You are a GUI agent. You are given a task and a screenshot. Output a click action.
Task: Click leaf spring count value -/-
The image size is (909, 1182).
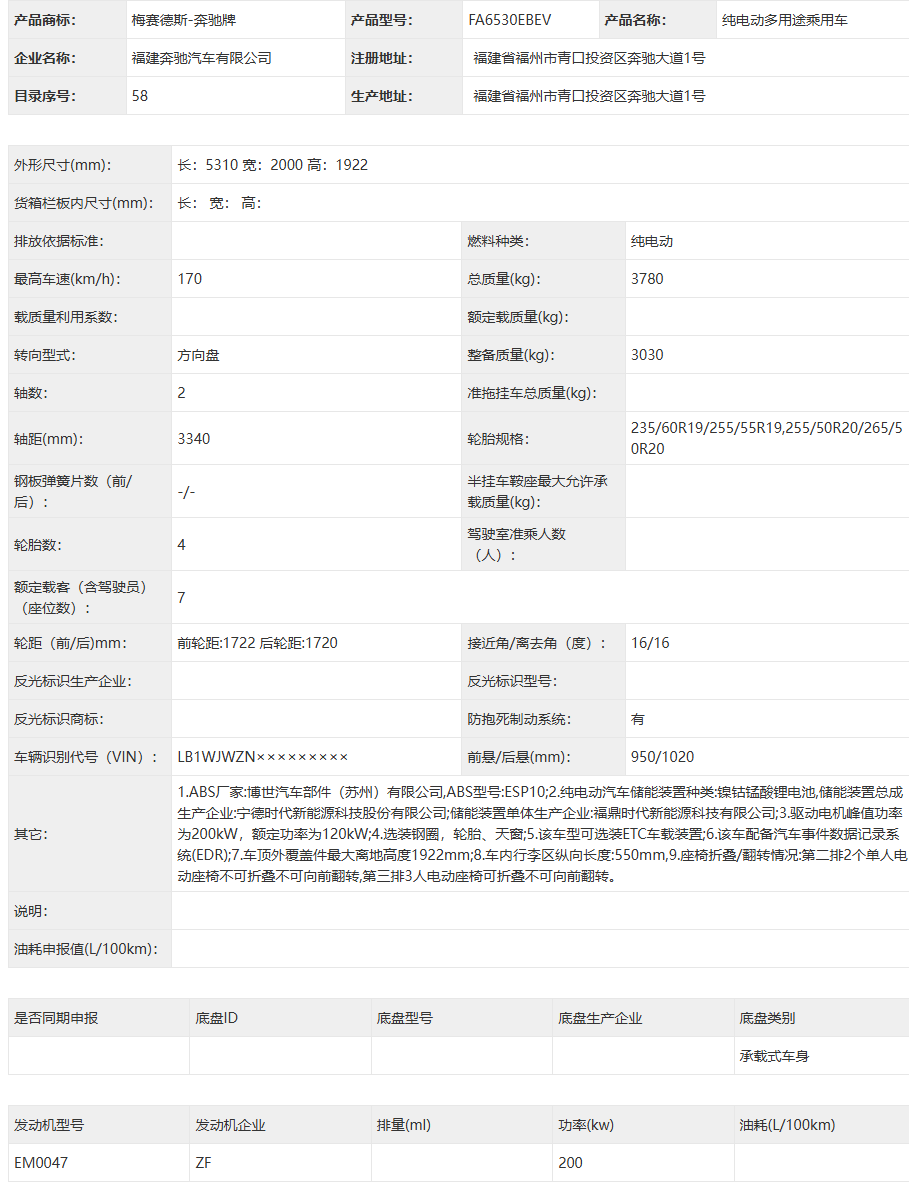point(186,491)
